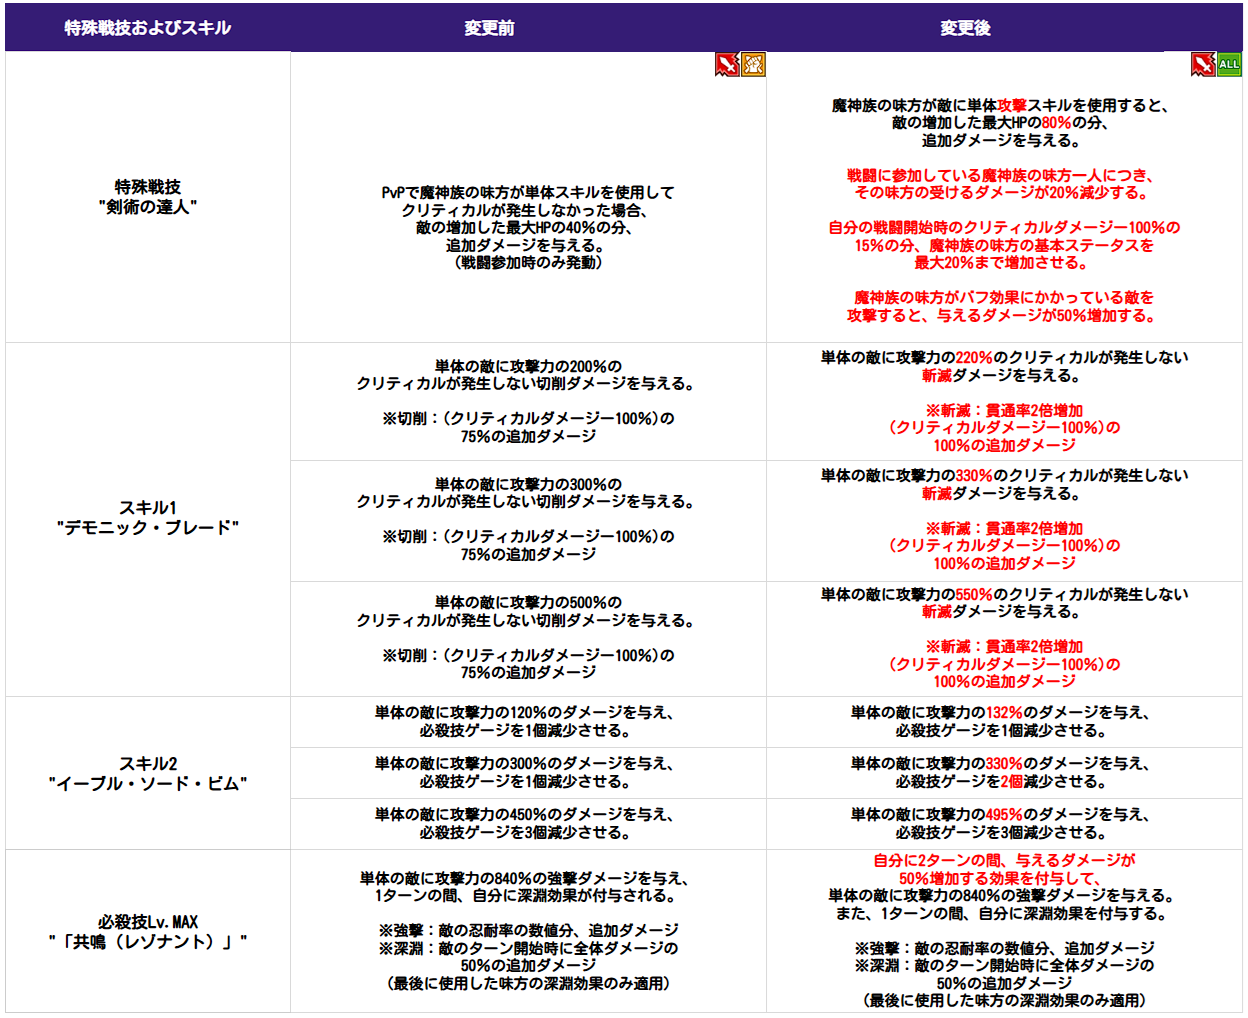Click the green ALL content icon
This screenshot has height=1018, width=1248.
(1231, 64)
